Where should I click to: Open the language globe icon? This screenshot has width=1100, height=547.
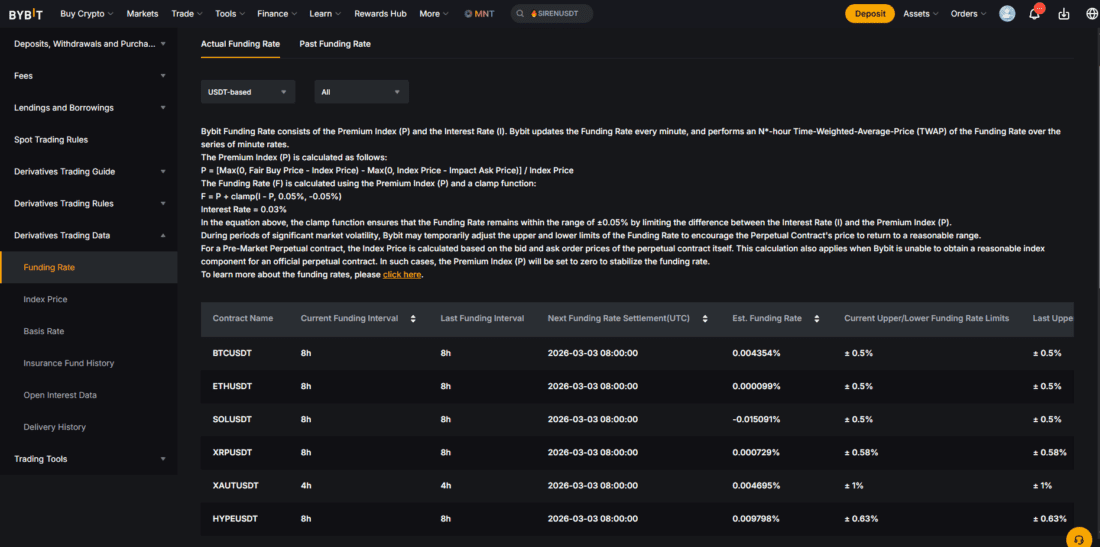coord(1091,14)
